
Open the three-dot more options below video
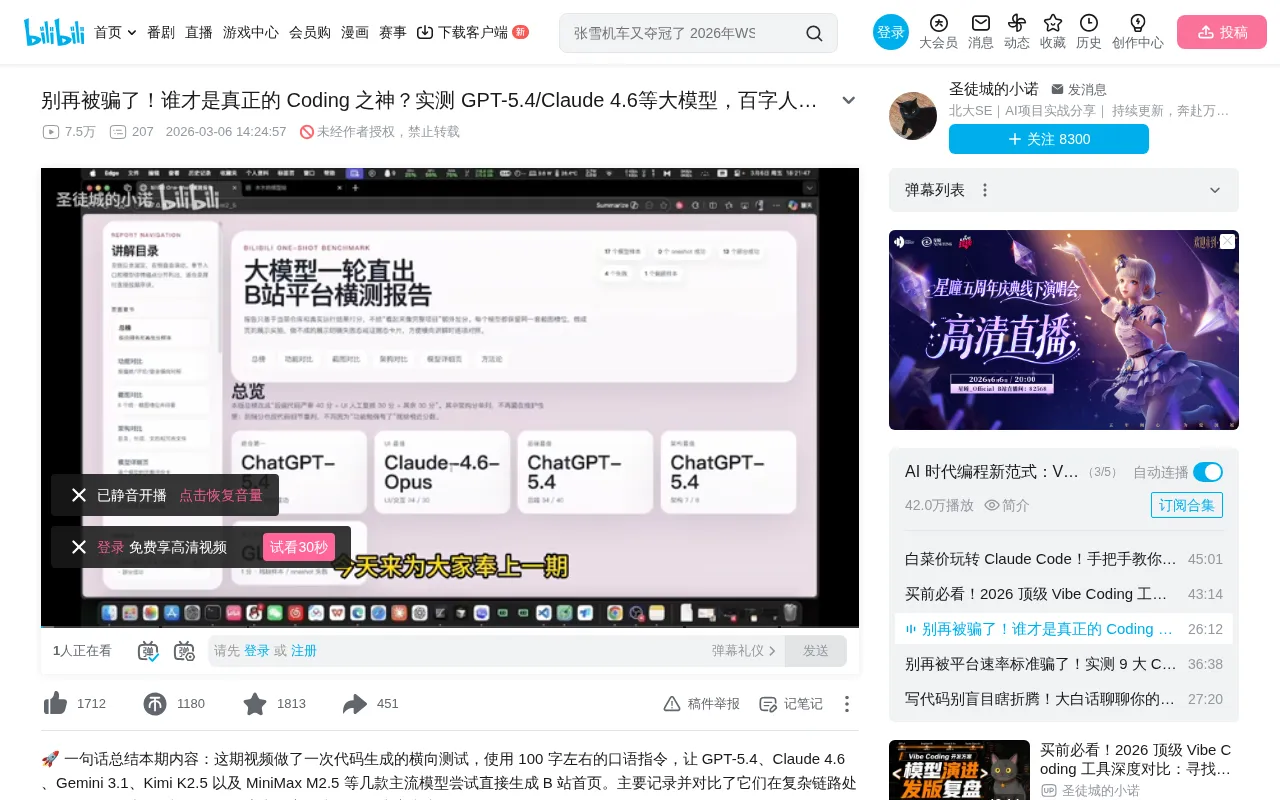click(x=846, y=704)
